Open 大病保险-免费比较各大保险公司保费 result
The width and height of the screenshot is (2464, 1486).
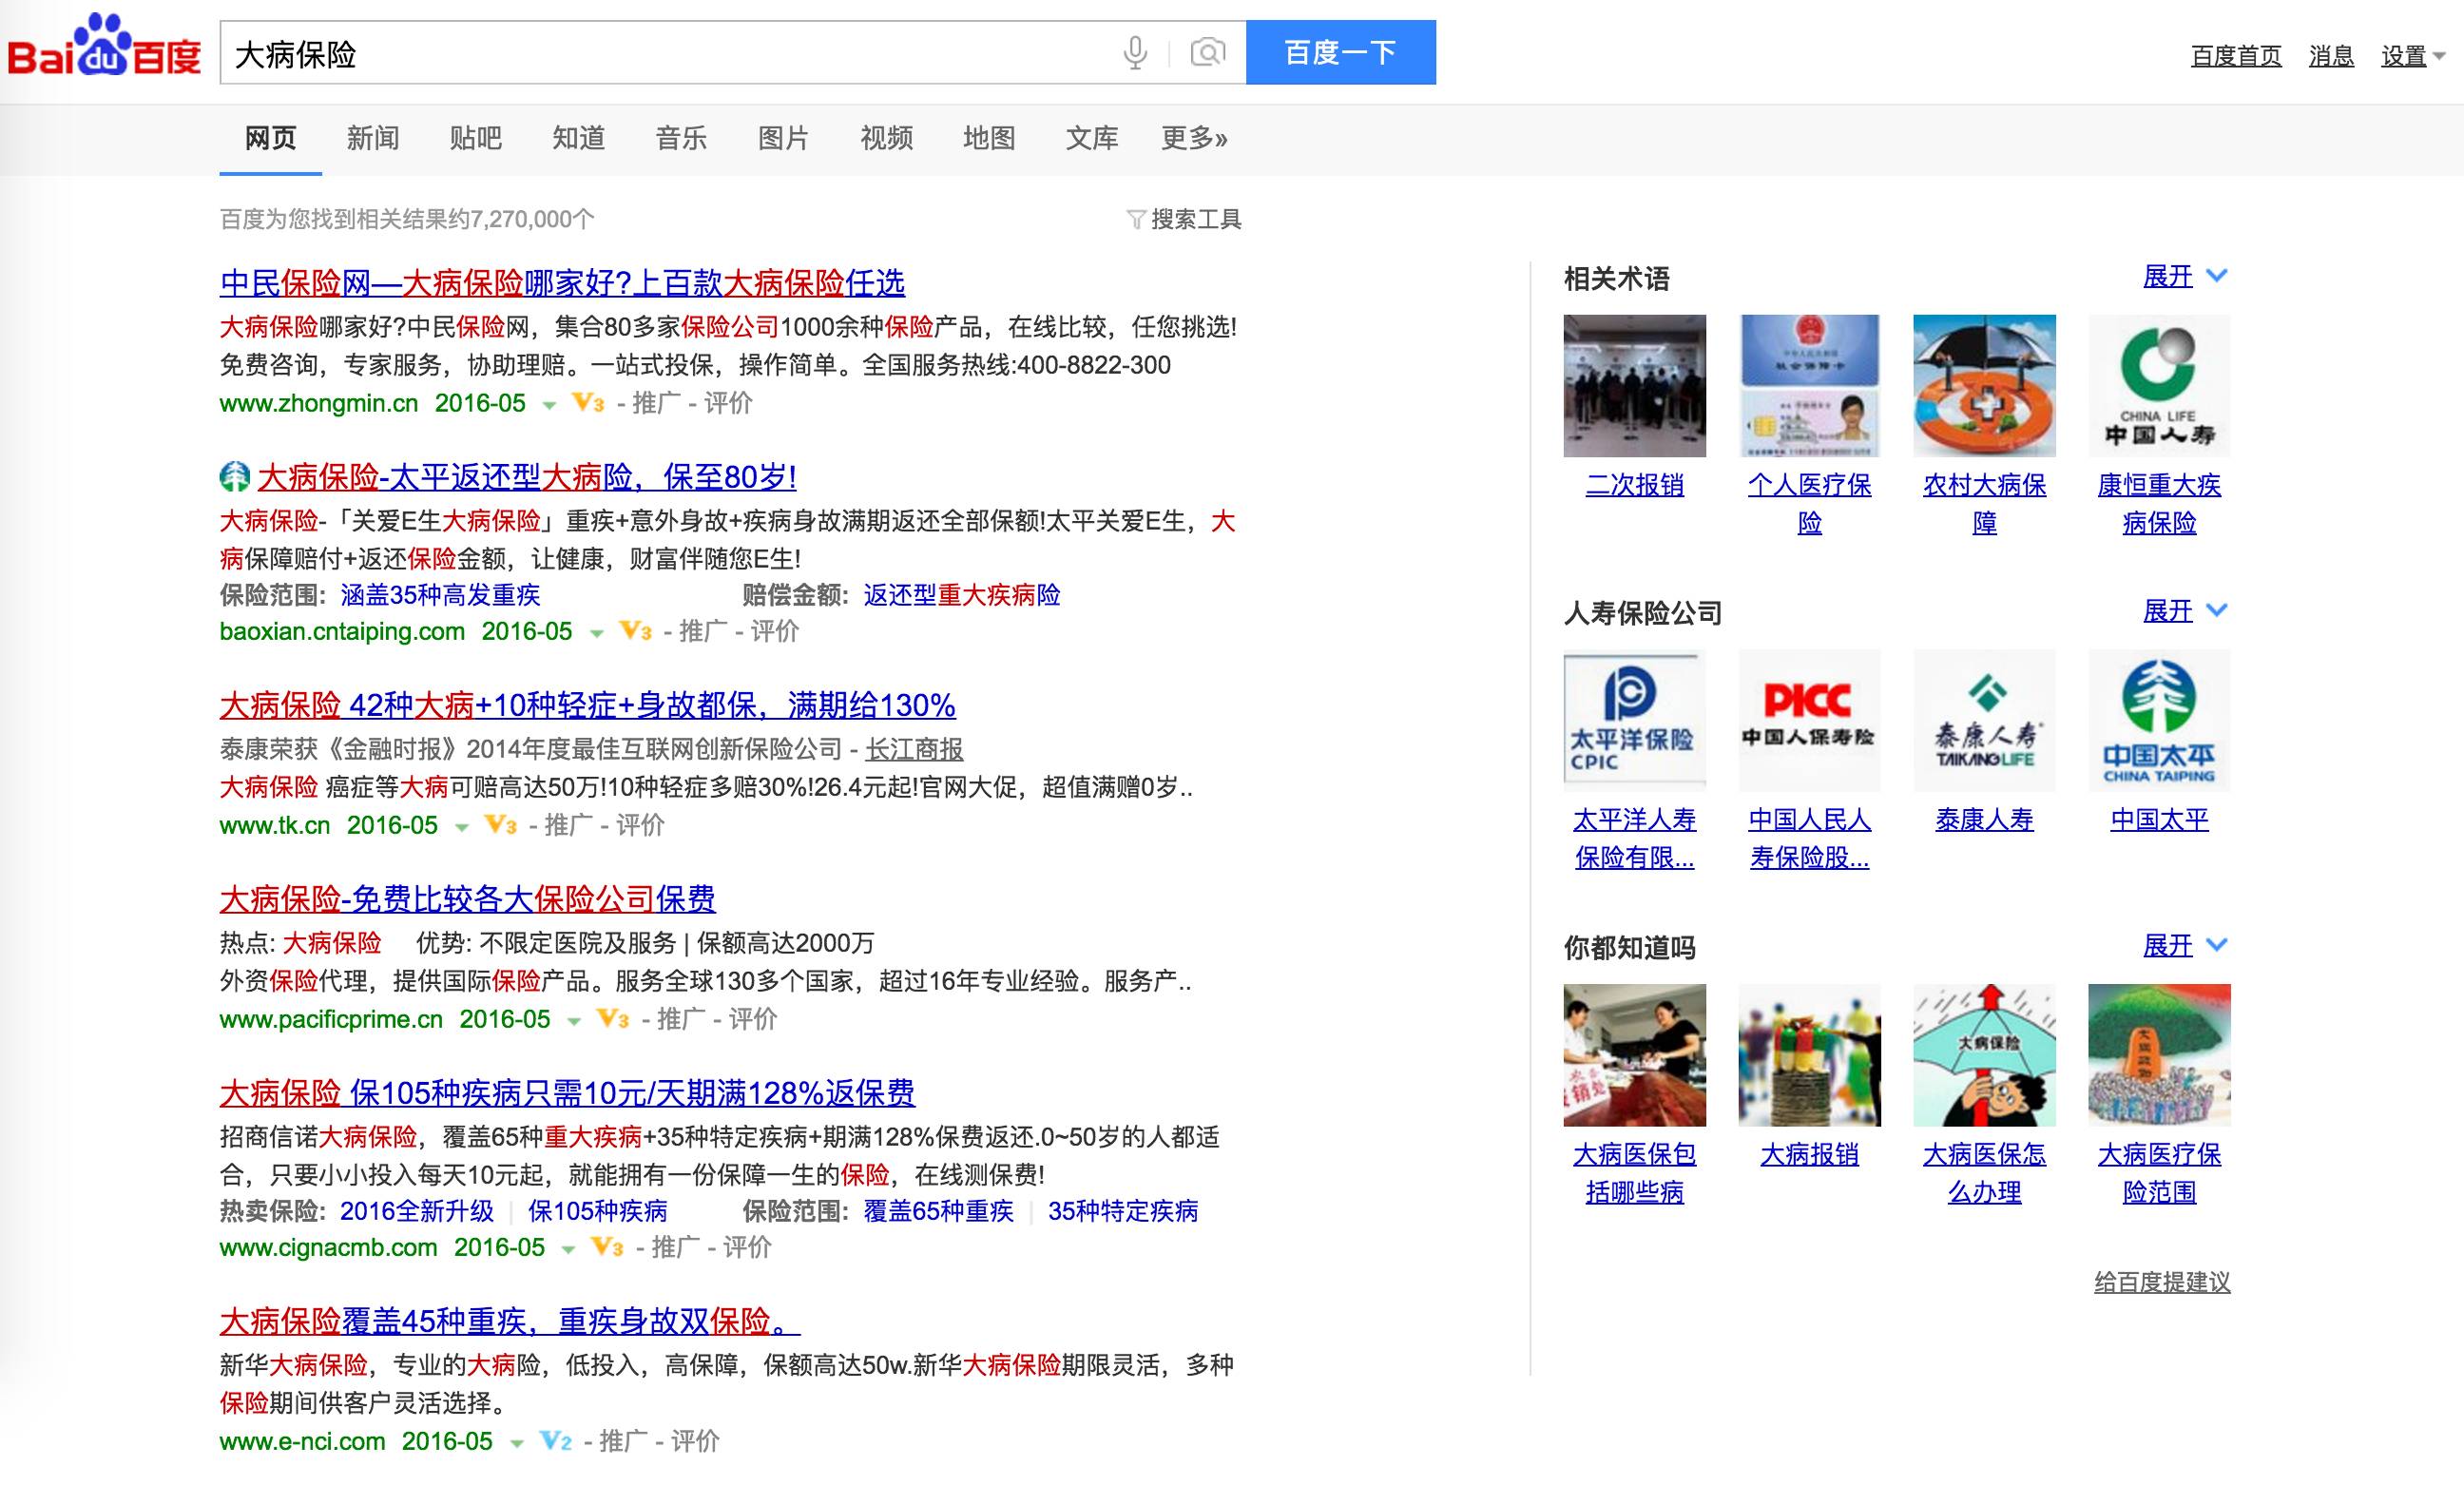(467, 899)
